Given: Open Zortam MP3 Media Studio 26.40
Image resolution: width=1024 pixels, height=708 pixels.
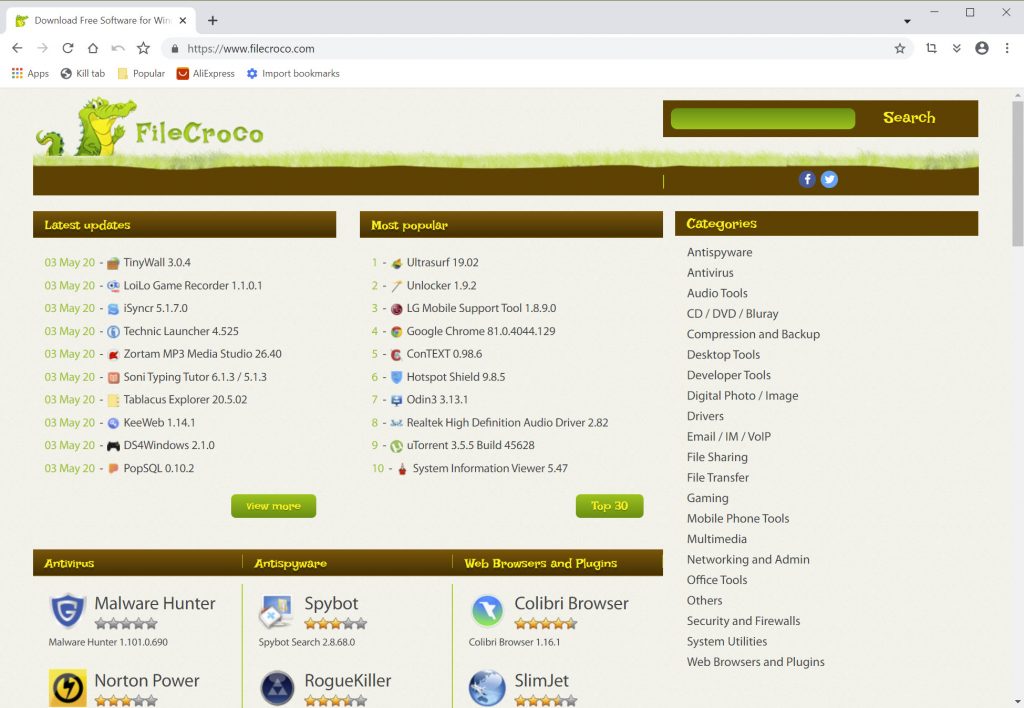Looking at the screenshot, I should 202,354.
